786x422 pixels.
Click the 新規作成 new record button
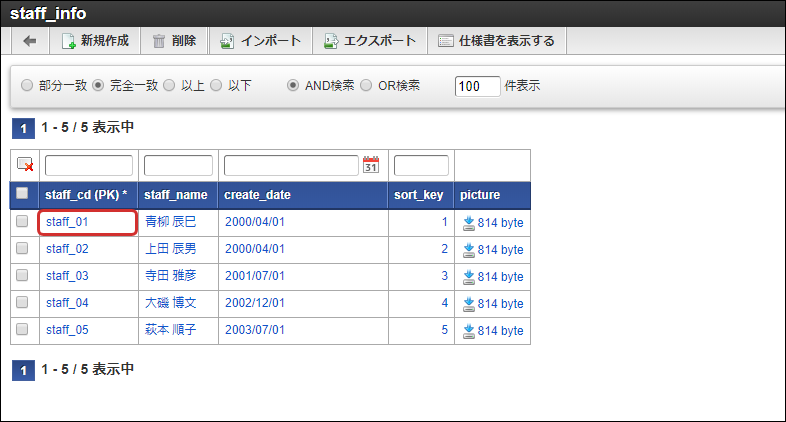95,41
